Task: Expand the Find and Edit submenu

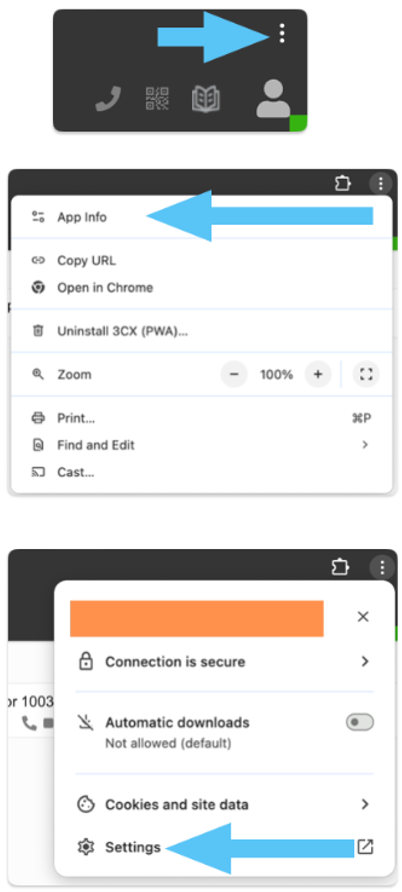Action: click(201, 445)
